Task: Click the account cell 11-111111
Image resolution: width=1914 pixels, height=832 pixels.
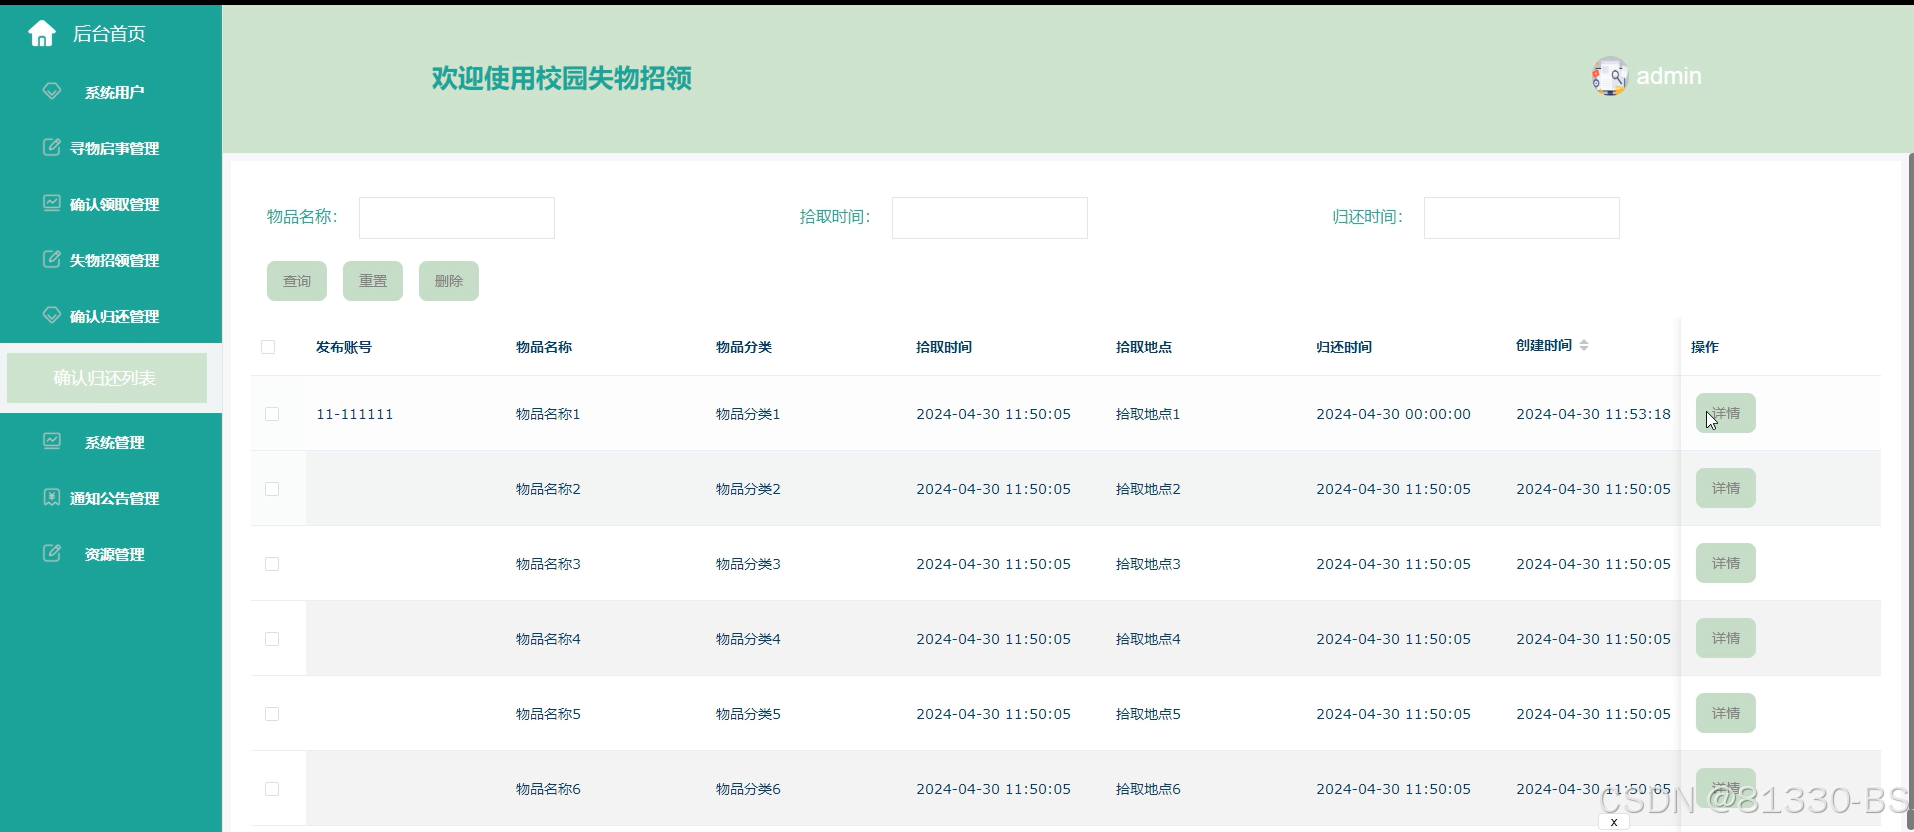Action: tap(355, 414)
